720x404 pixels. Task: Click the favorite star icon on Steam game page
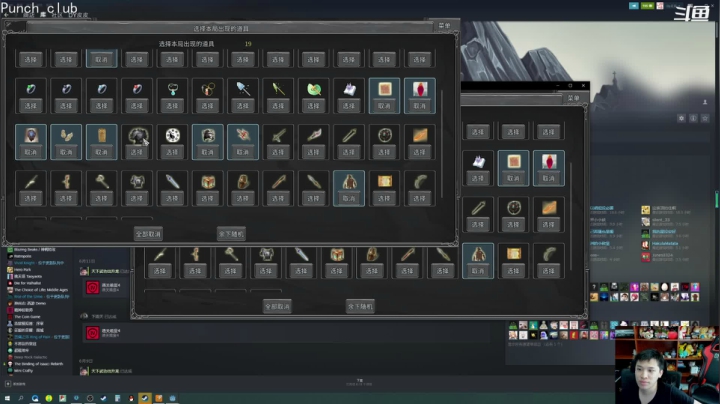coord(705,118)
